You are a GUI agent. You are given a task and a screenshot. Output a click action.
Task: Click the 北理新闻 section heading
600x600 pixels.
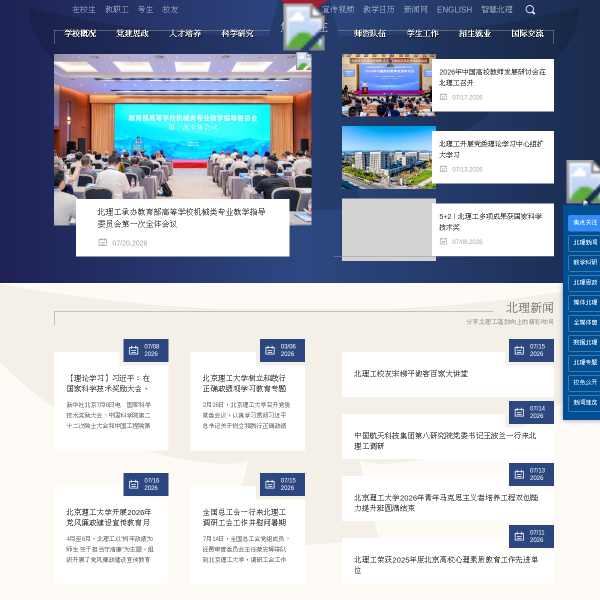click(530, 307)
